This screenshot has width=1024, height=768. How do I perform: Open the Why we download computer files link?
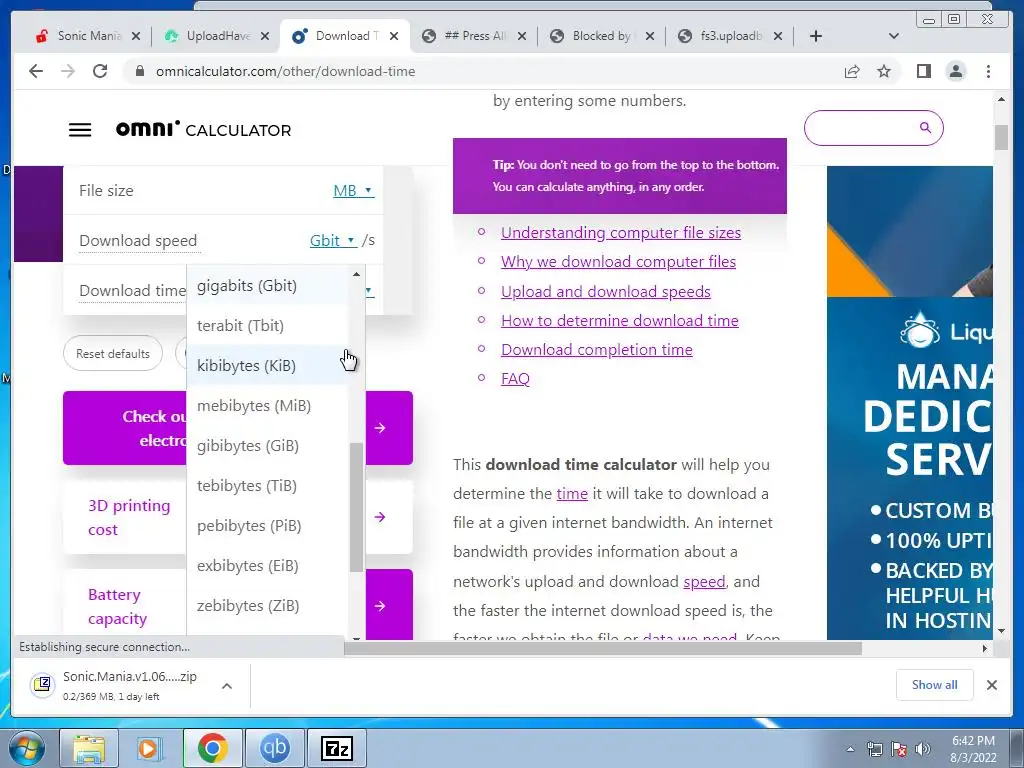click(618, 261)
